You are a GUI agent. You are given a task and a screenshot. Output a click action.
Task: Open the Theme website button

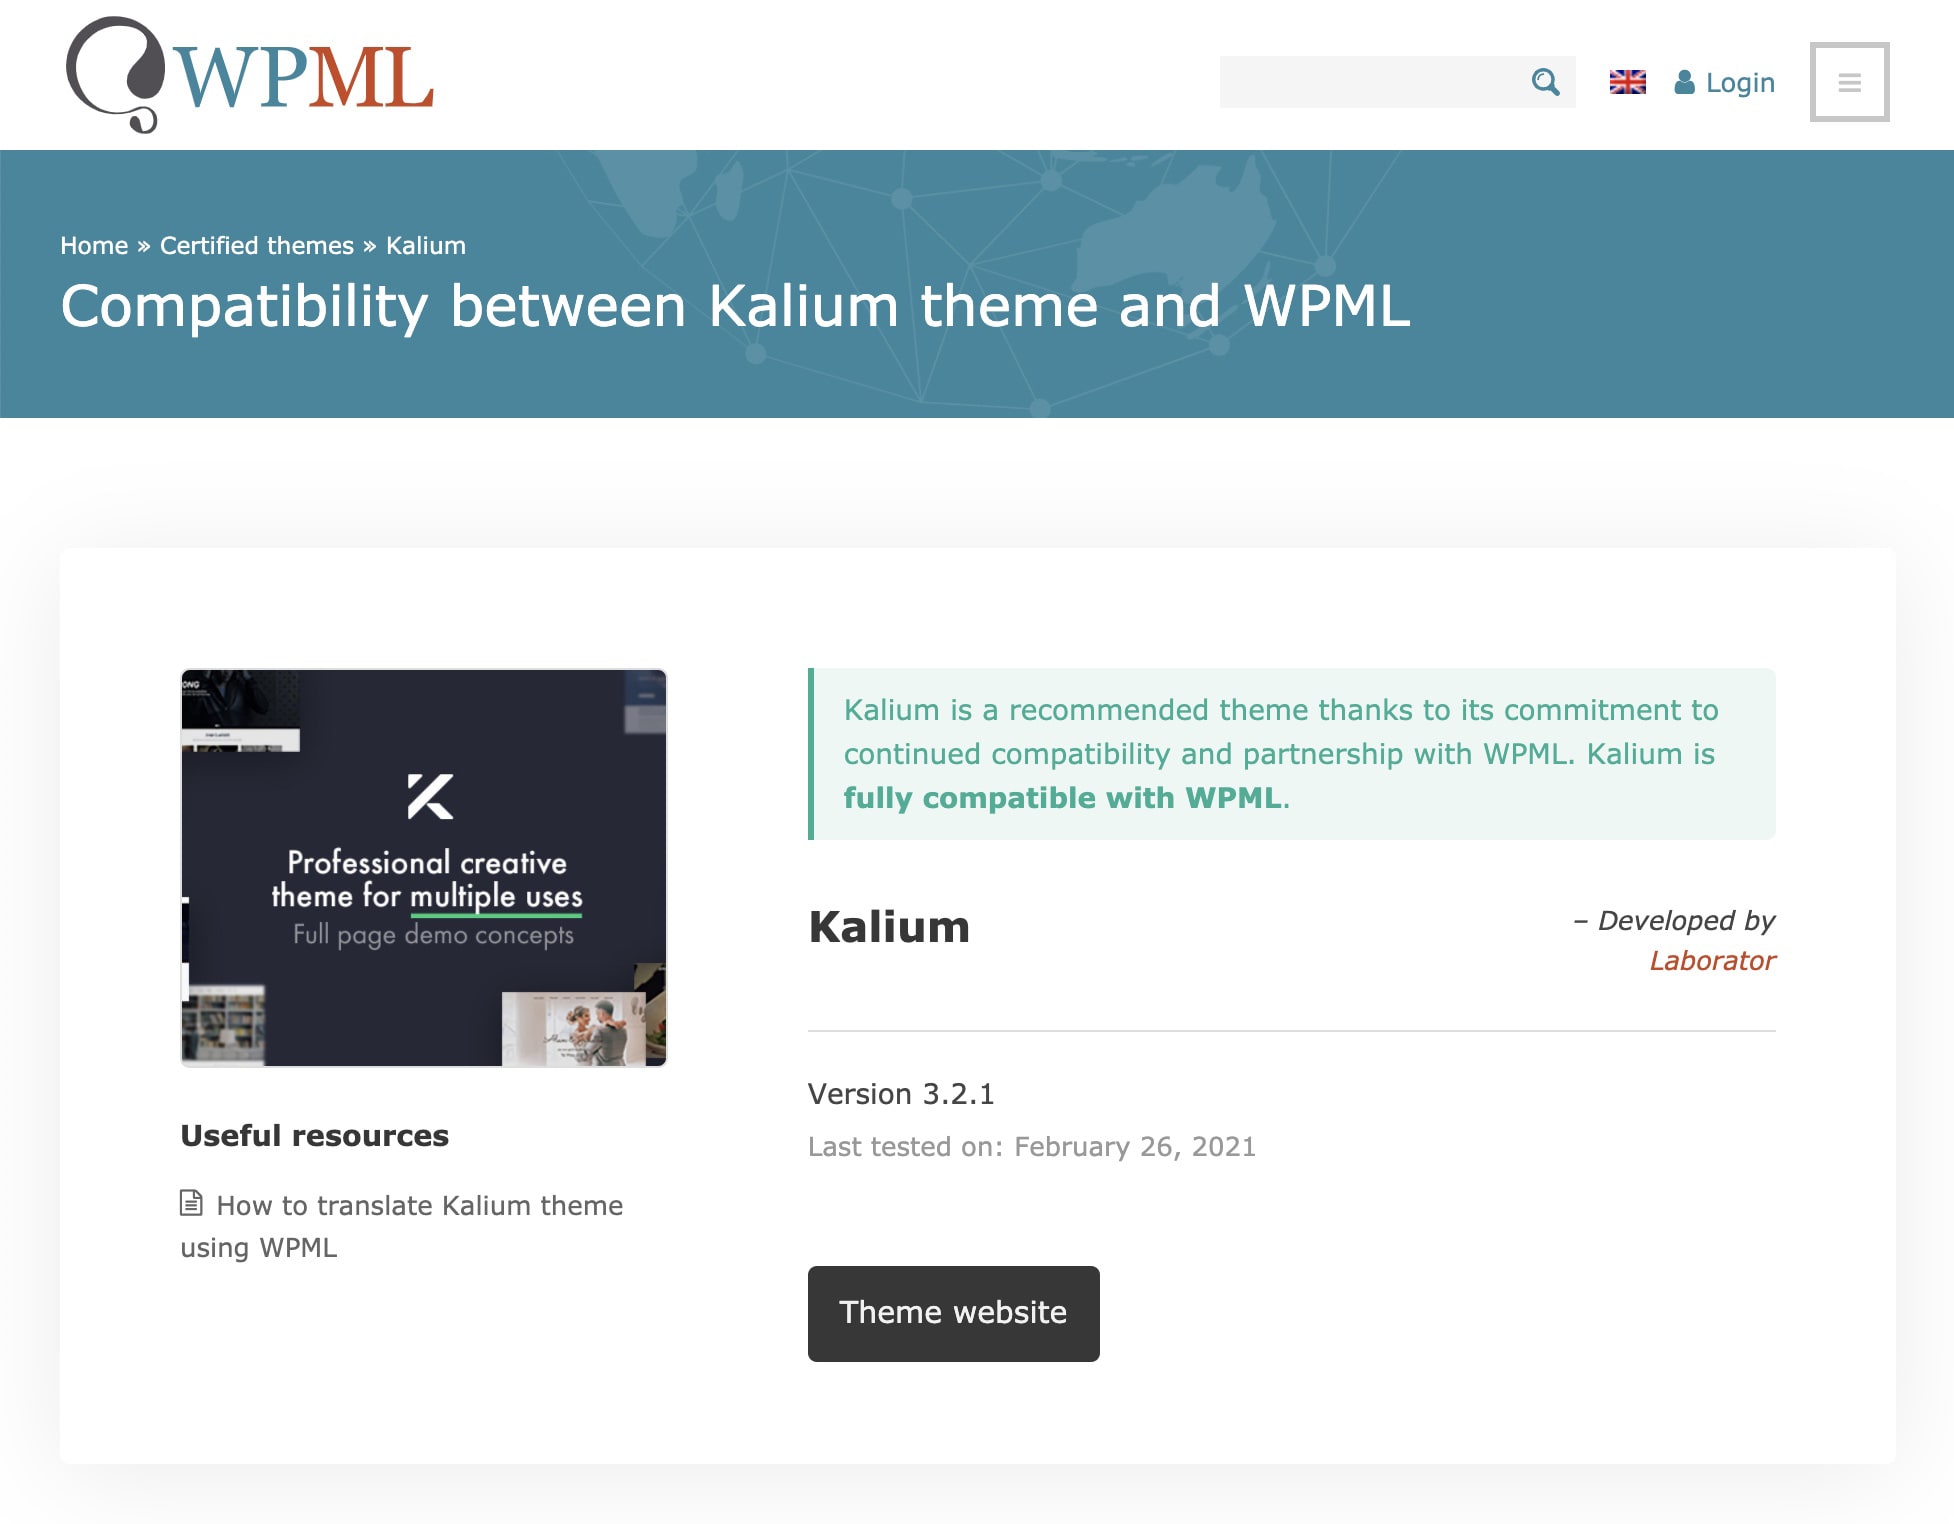coord(953,1313)
